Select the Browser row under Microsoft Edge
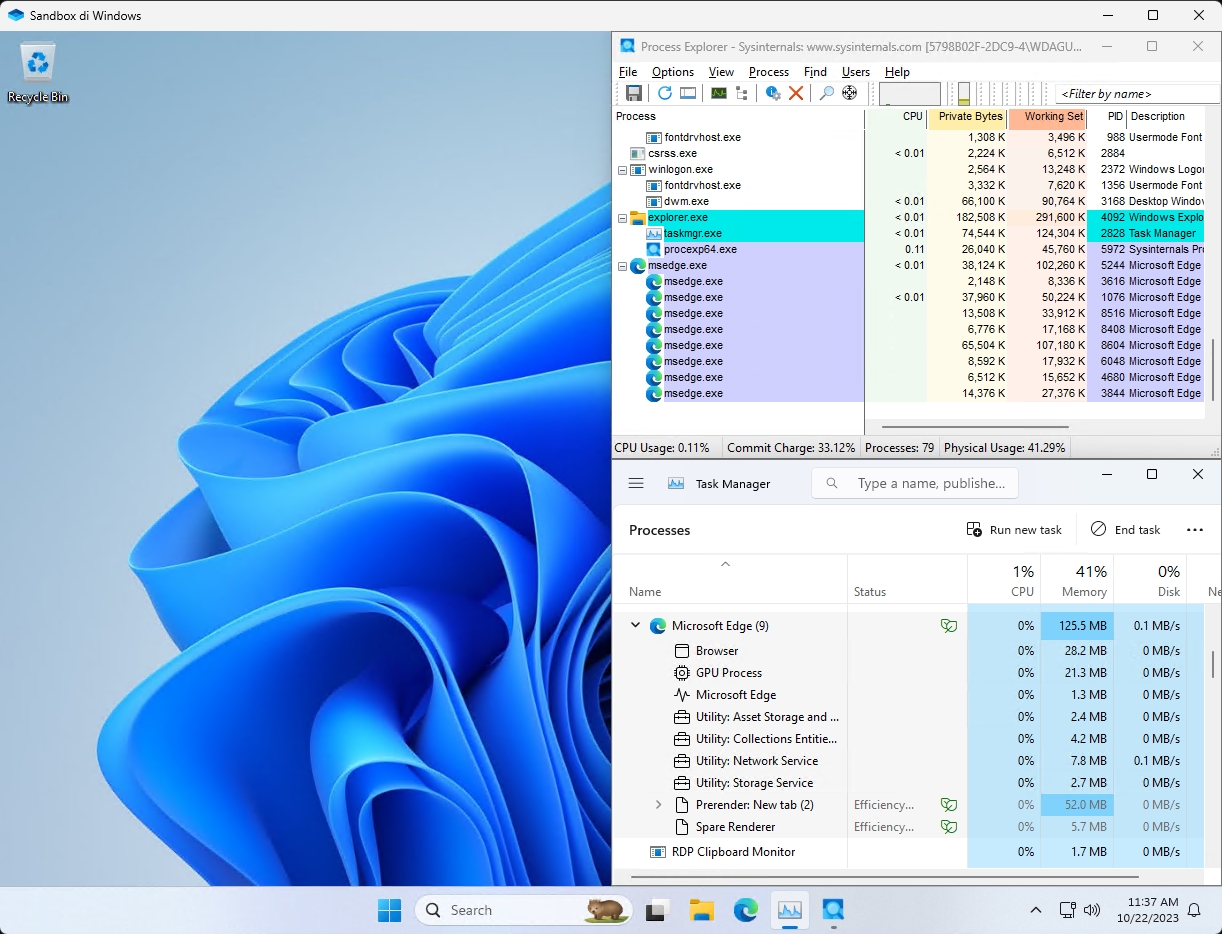The height and width of the screenshot is (934, 1222). pos(908,651)
